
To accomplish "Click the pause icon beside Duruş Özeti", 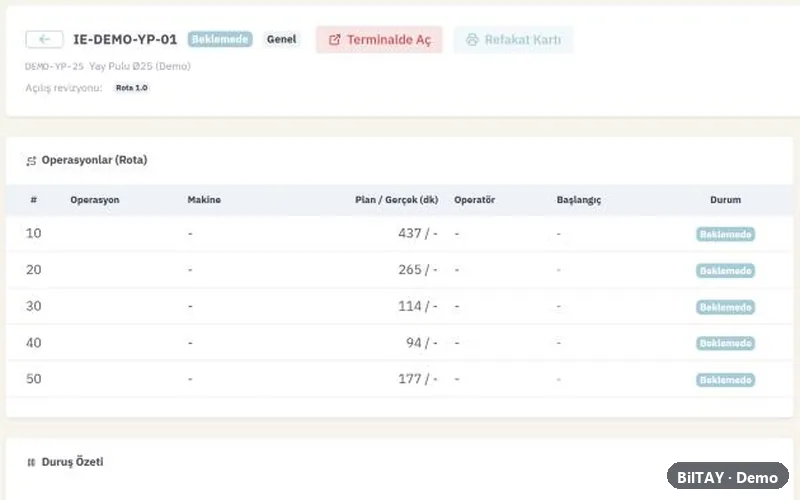I will coord(31,462).
